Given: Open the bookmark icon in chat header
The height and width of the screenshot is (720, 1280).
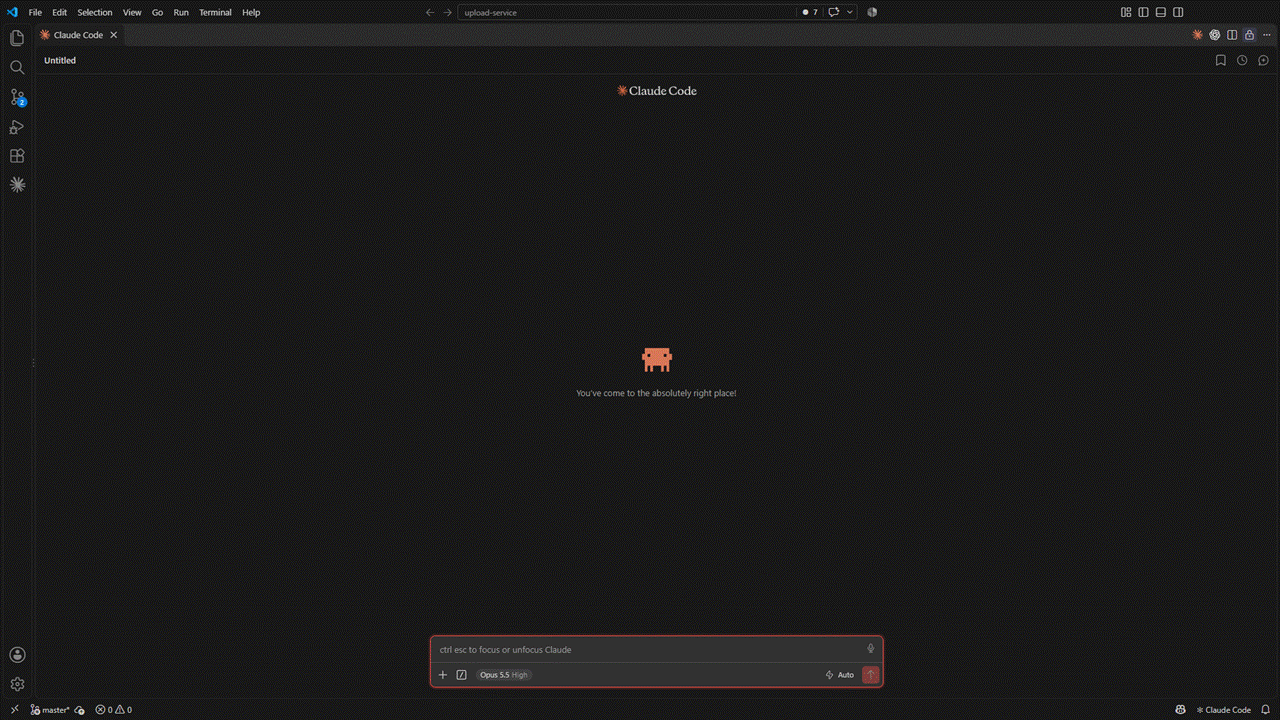Looking at the screenshot, I should 1220,60.
